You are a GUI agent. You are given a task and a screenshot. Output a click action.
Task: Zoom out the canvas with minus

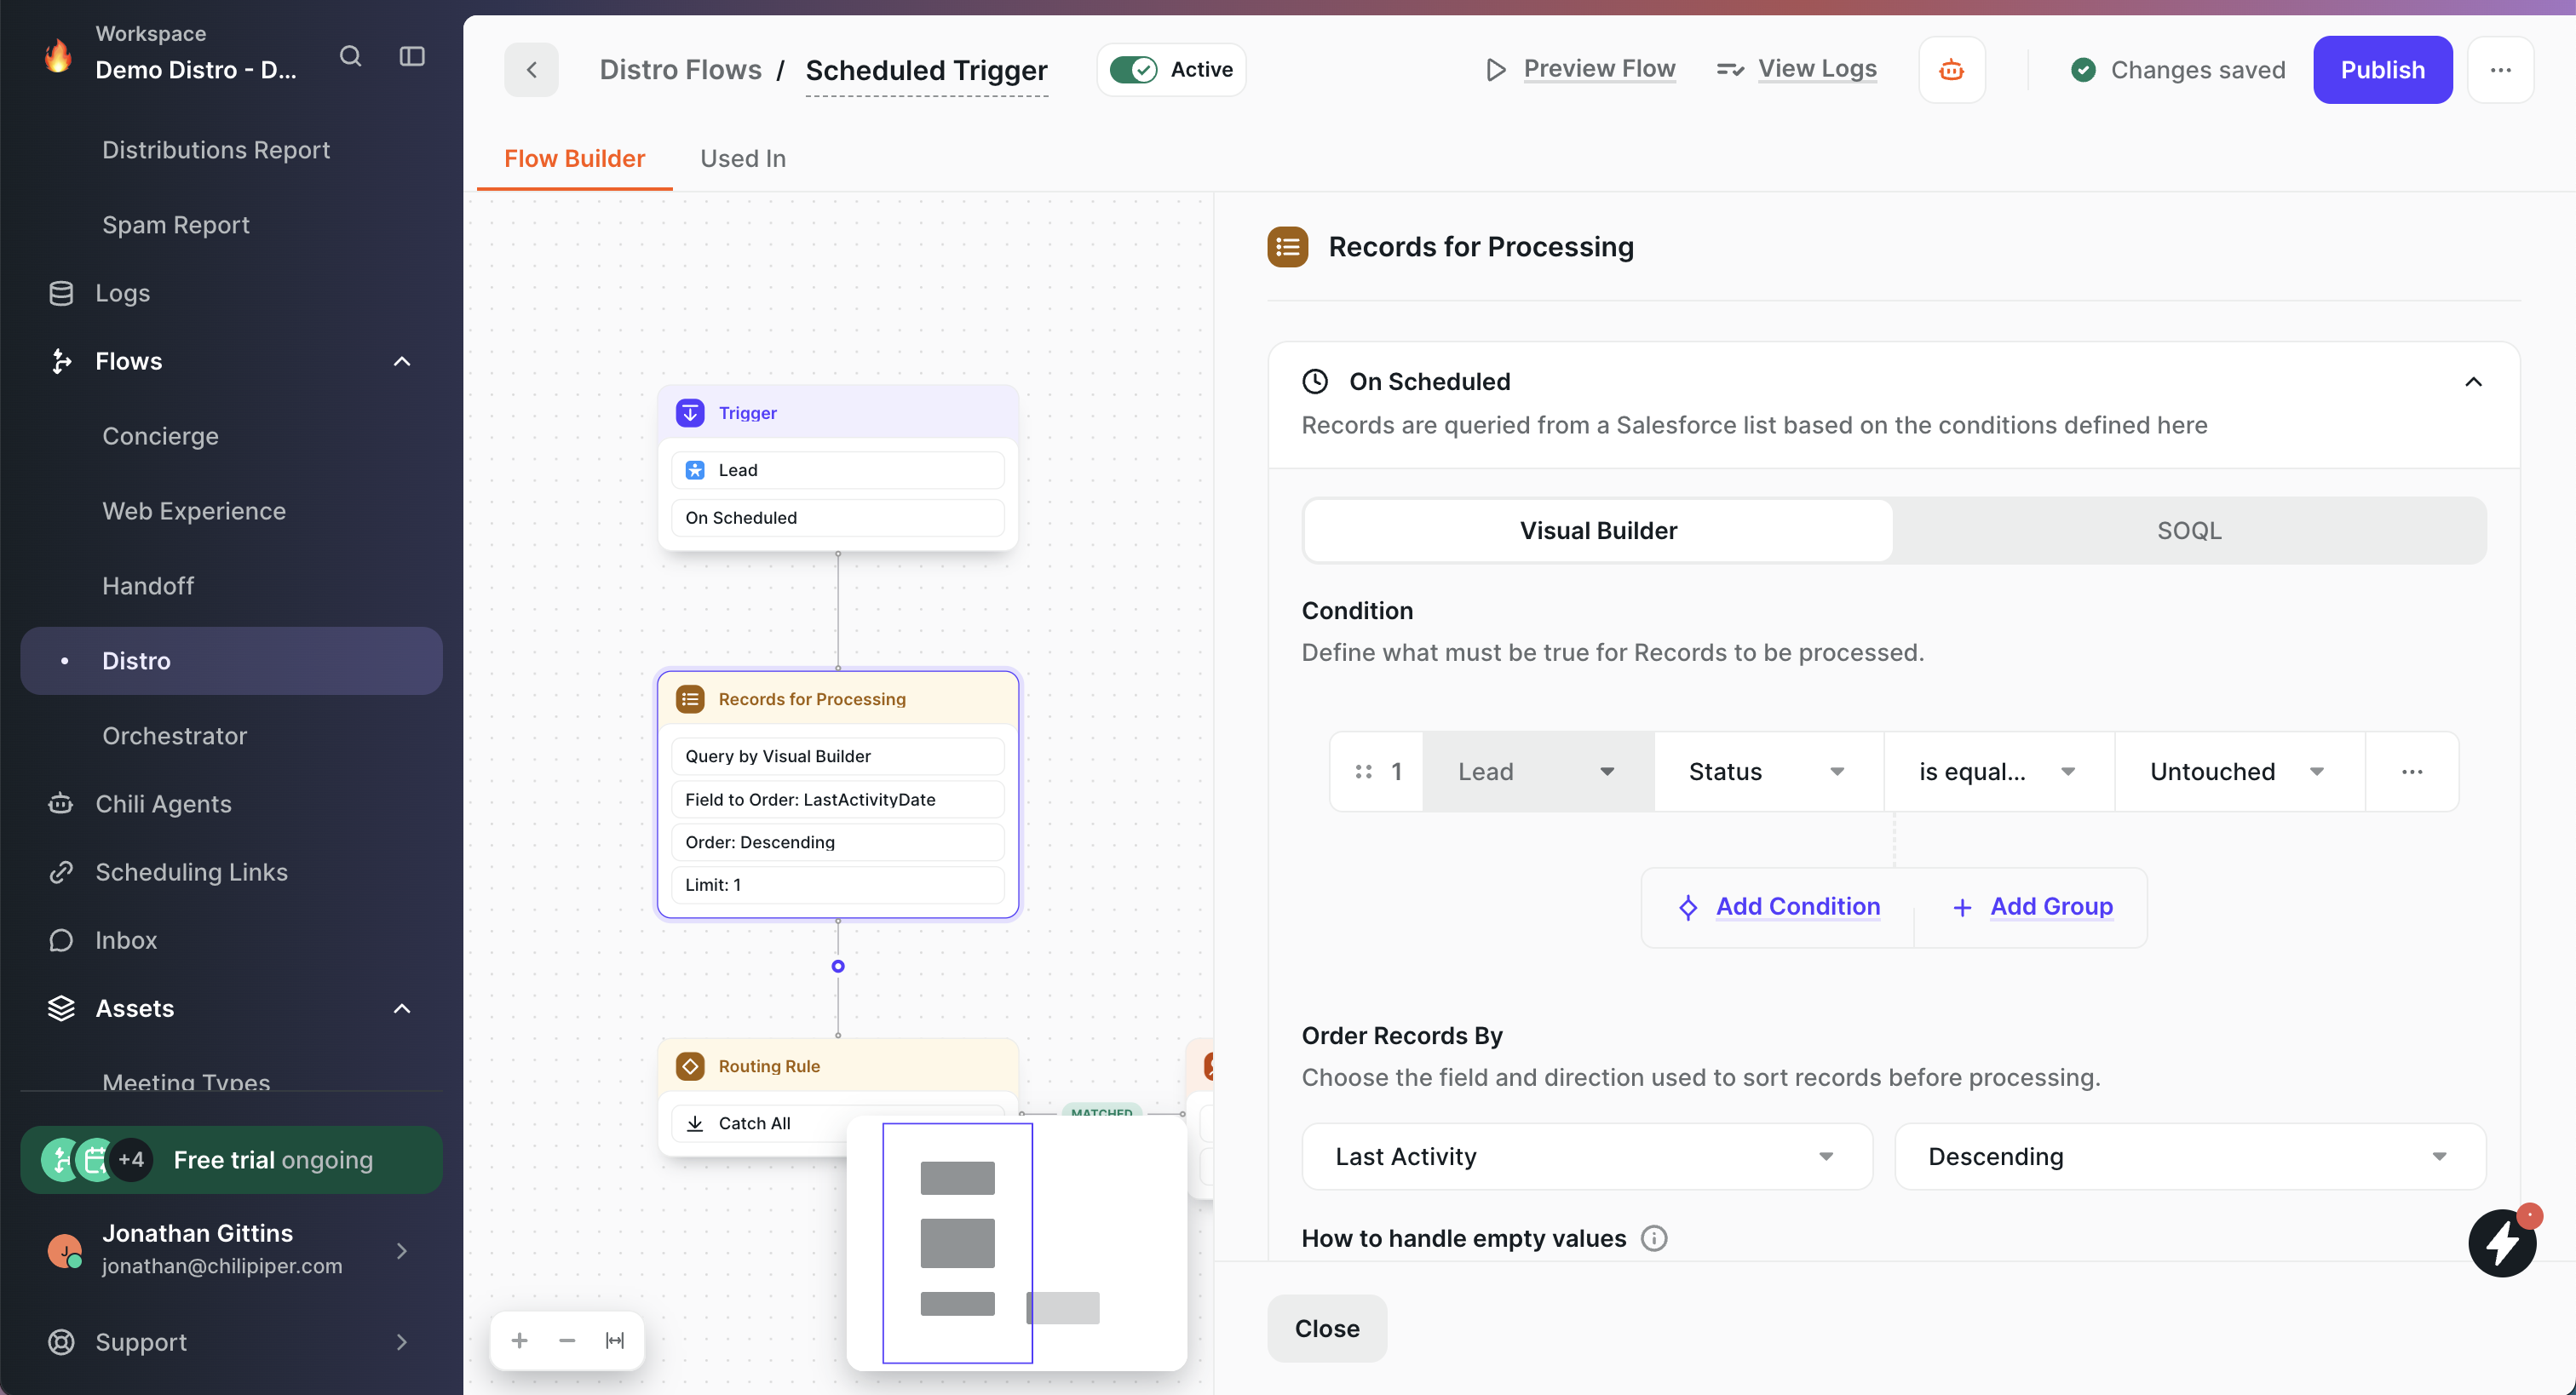point(567,1340)
